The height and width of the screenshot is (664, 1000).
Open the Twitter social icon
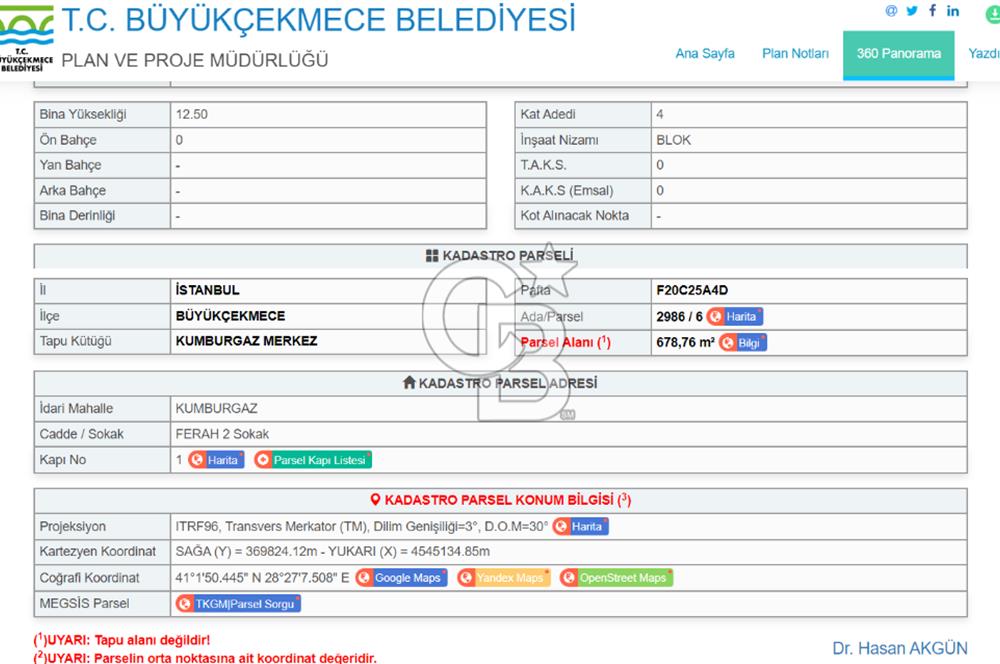912,11
